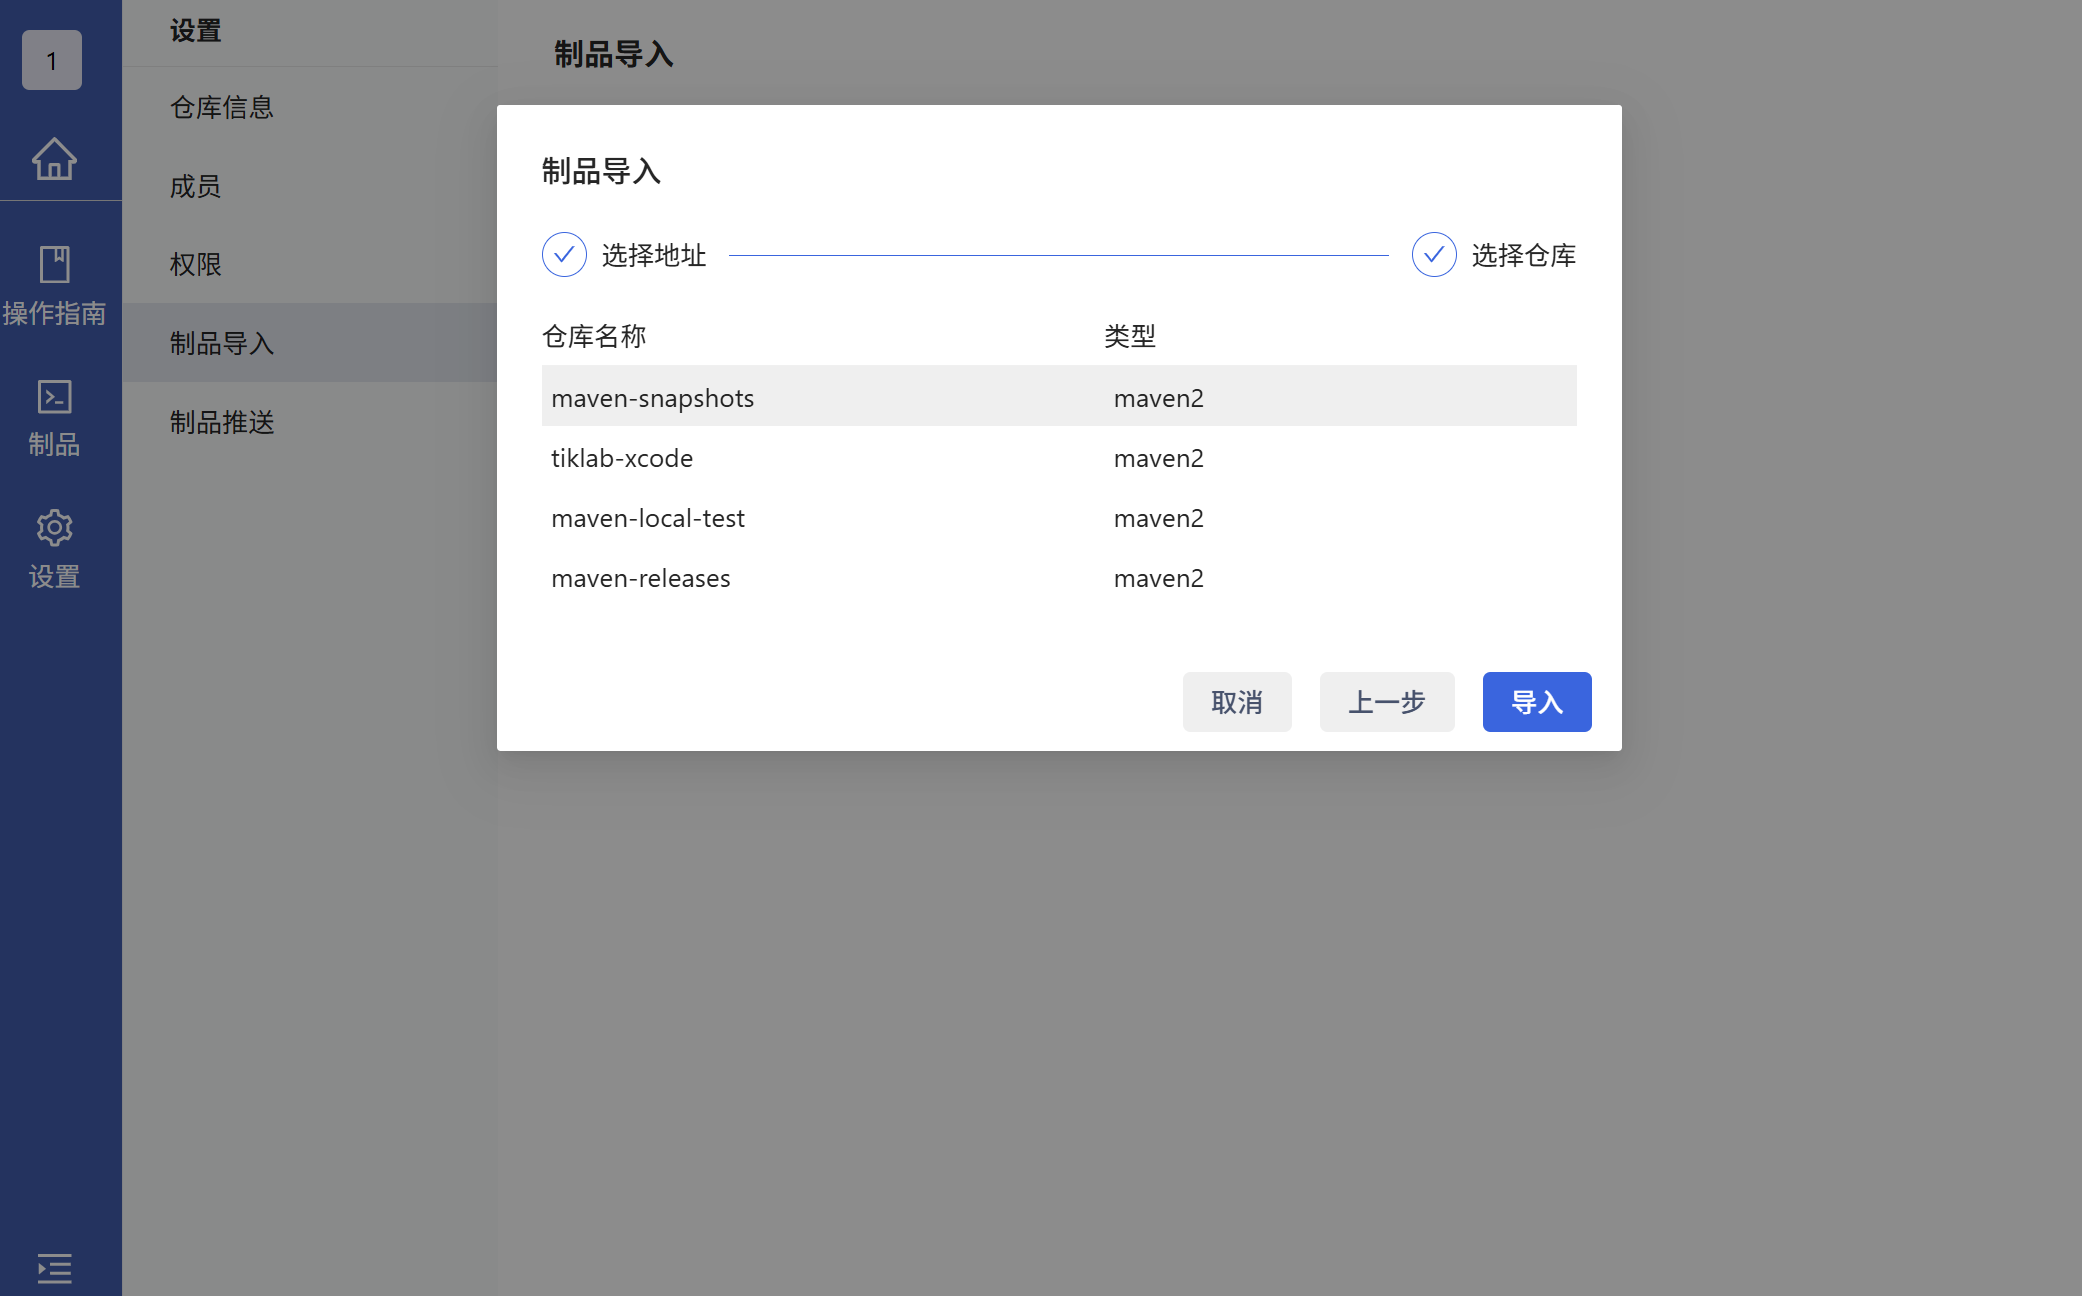Viewport: 2082px width, 1296px height.
Task: Select the tiklab-xcode repository row
Action: point(622,458)
